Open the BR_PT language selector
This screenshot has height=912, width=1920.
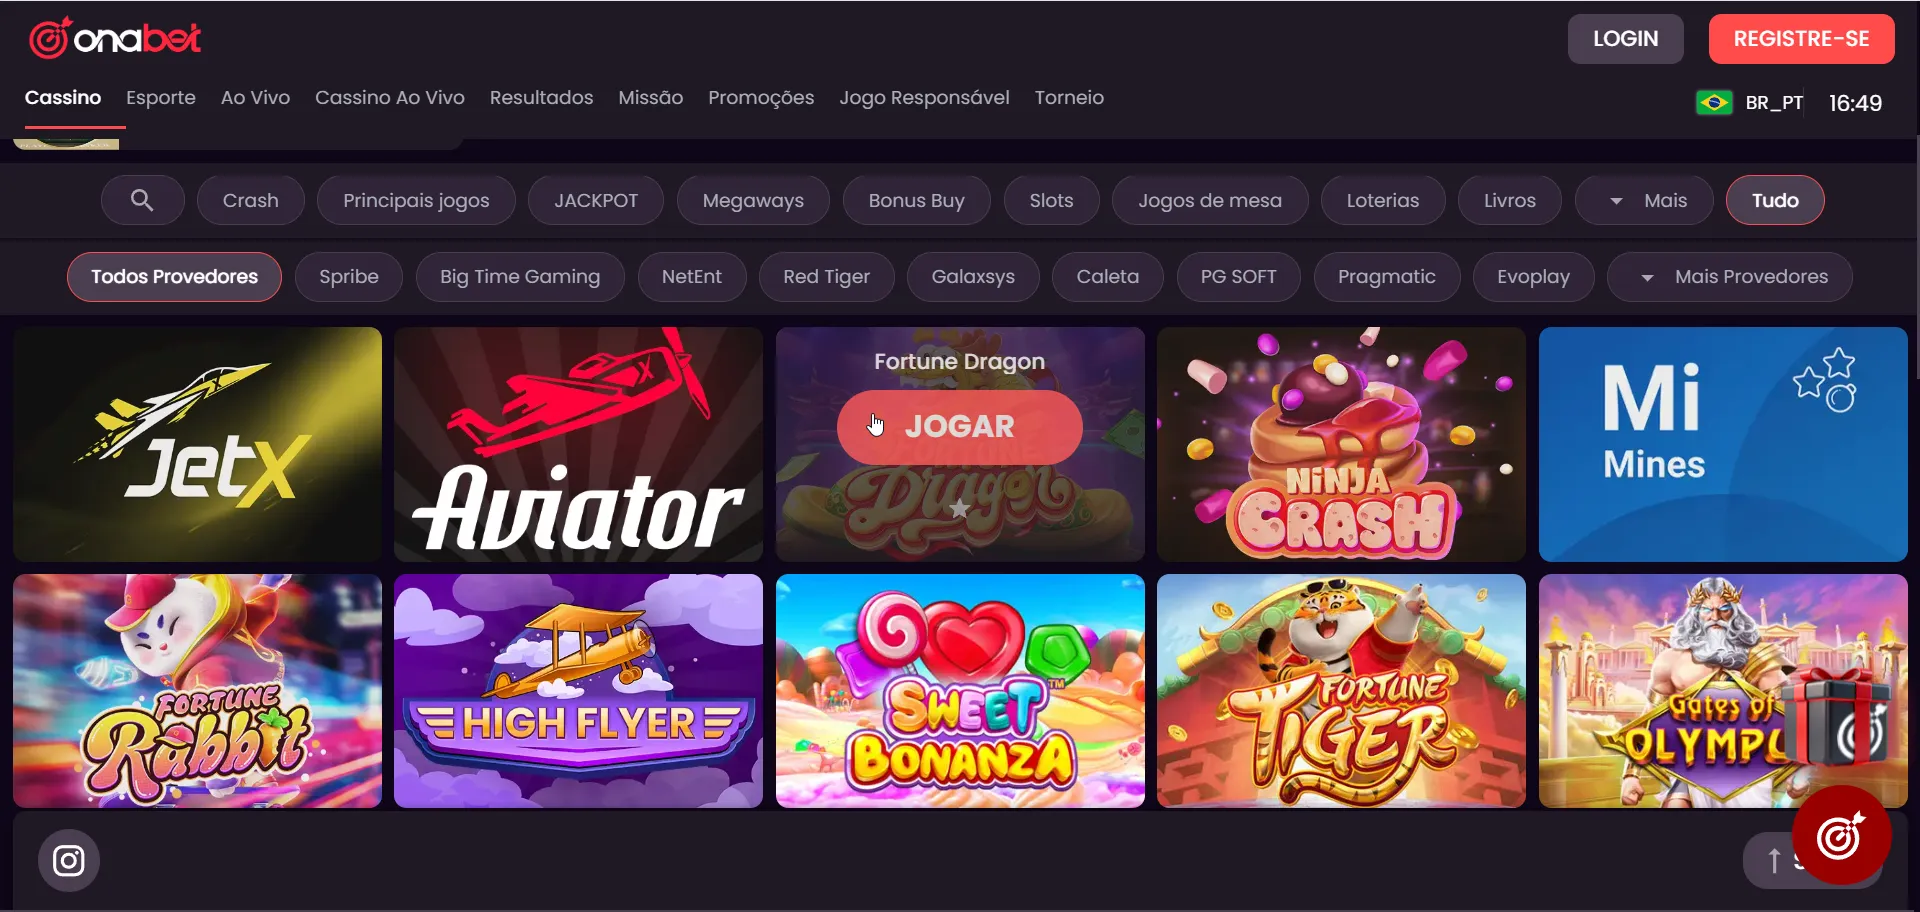point(1774,103)
